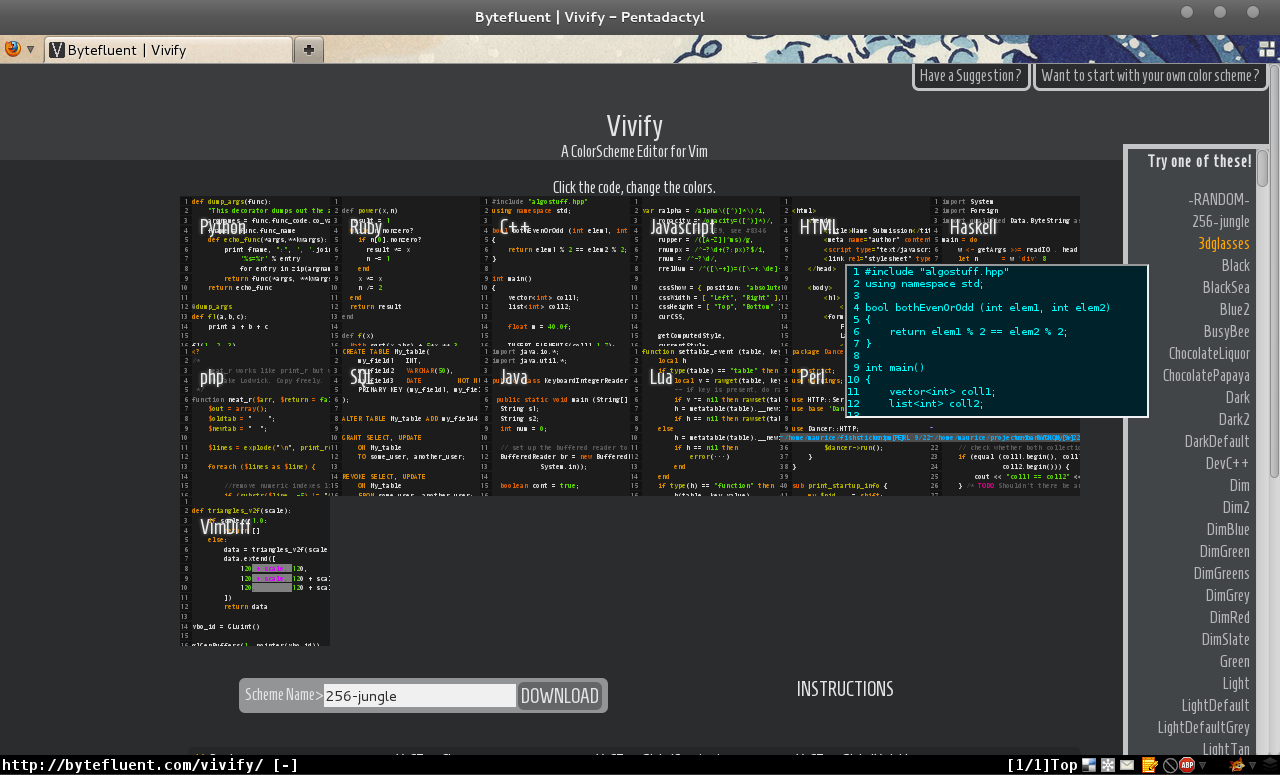
Task: Choose the DevC++ color scheme
Action: coord(1227,464)
